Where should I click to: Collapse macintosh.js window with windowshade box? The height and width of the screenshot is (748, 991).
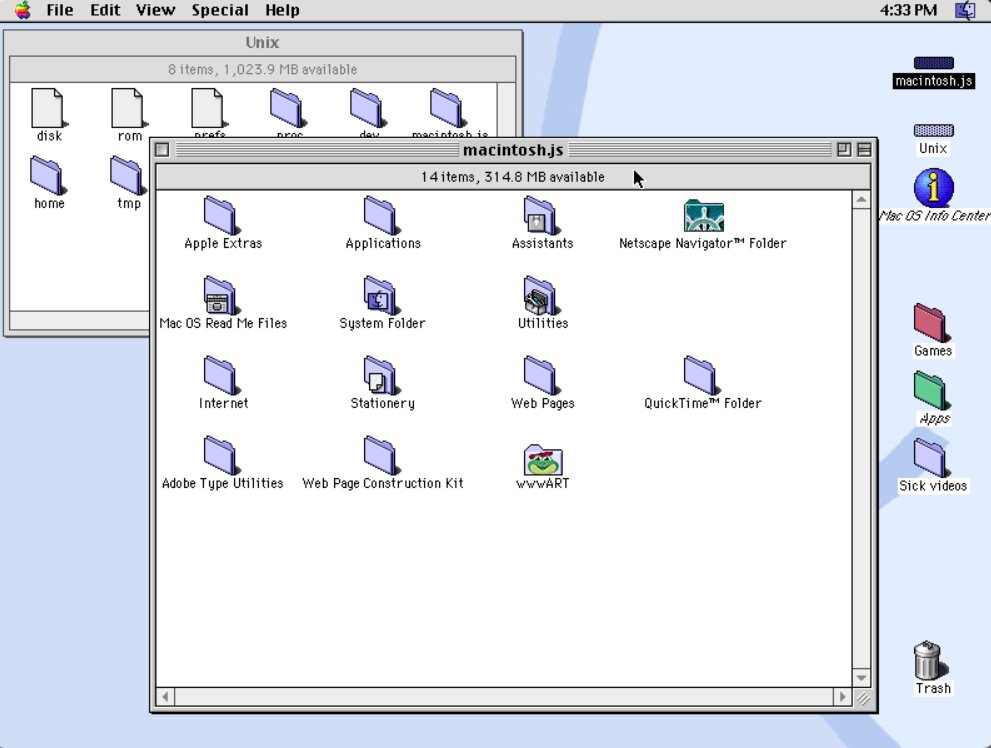[x=864, y=150]
